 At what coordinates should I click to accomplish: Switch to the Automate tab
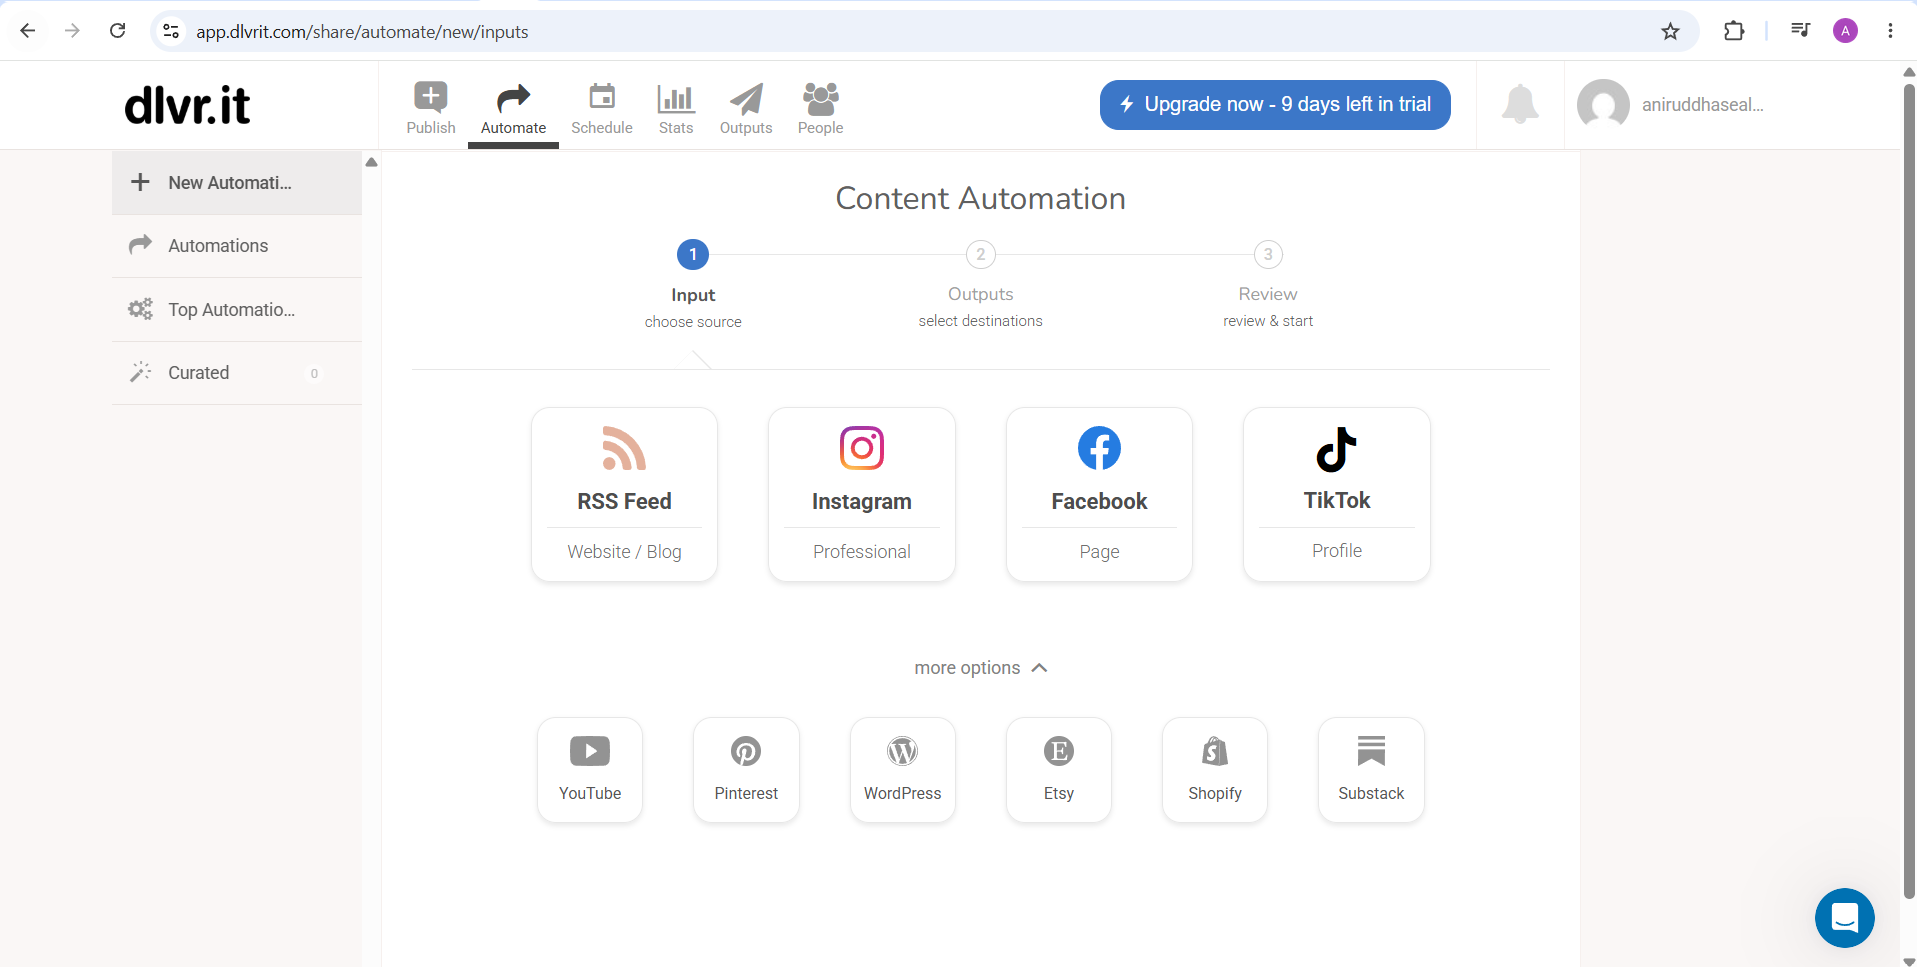[513, 108]
